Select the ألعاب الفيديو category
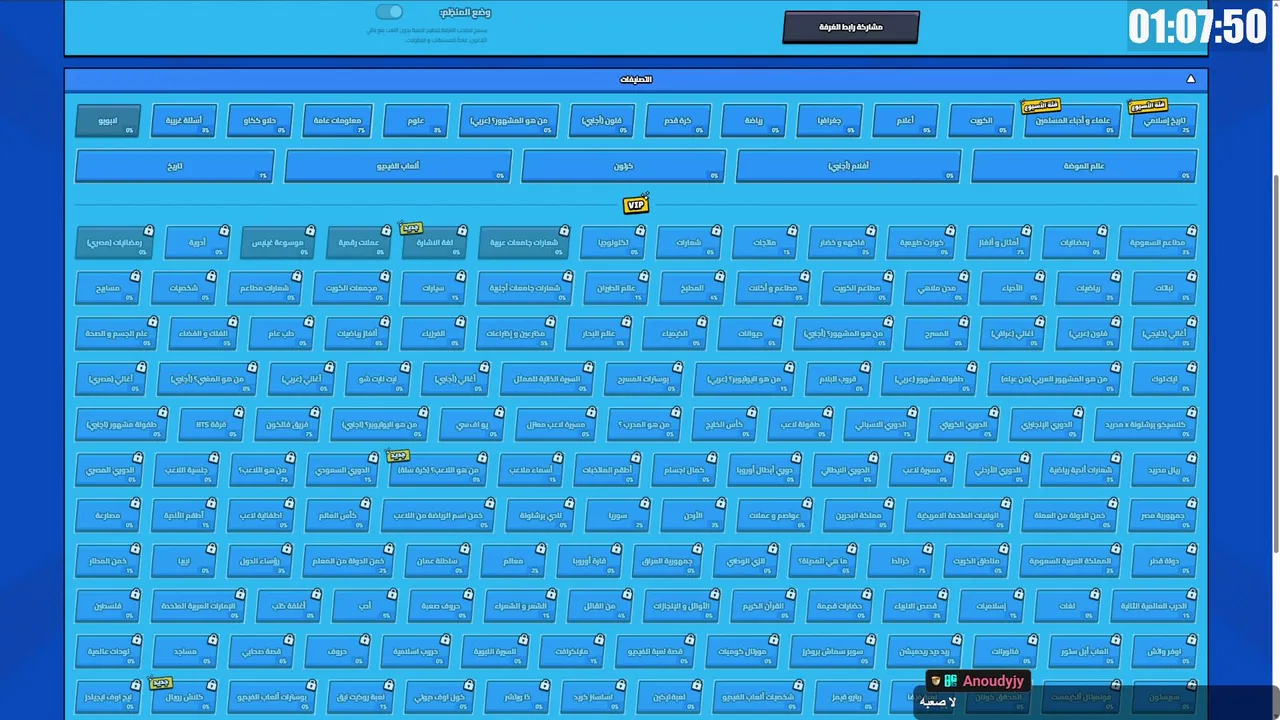This screenshot has height=720, width=1280. point(398,166)
